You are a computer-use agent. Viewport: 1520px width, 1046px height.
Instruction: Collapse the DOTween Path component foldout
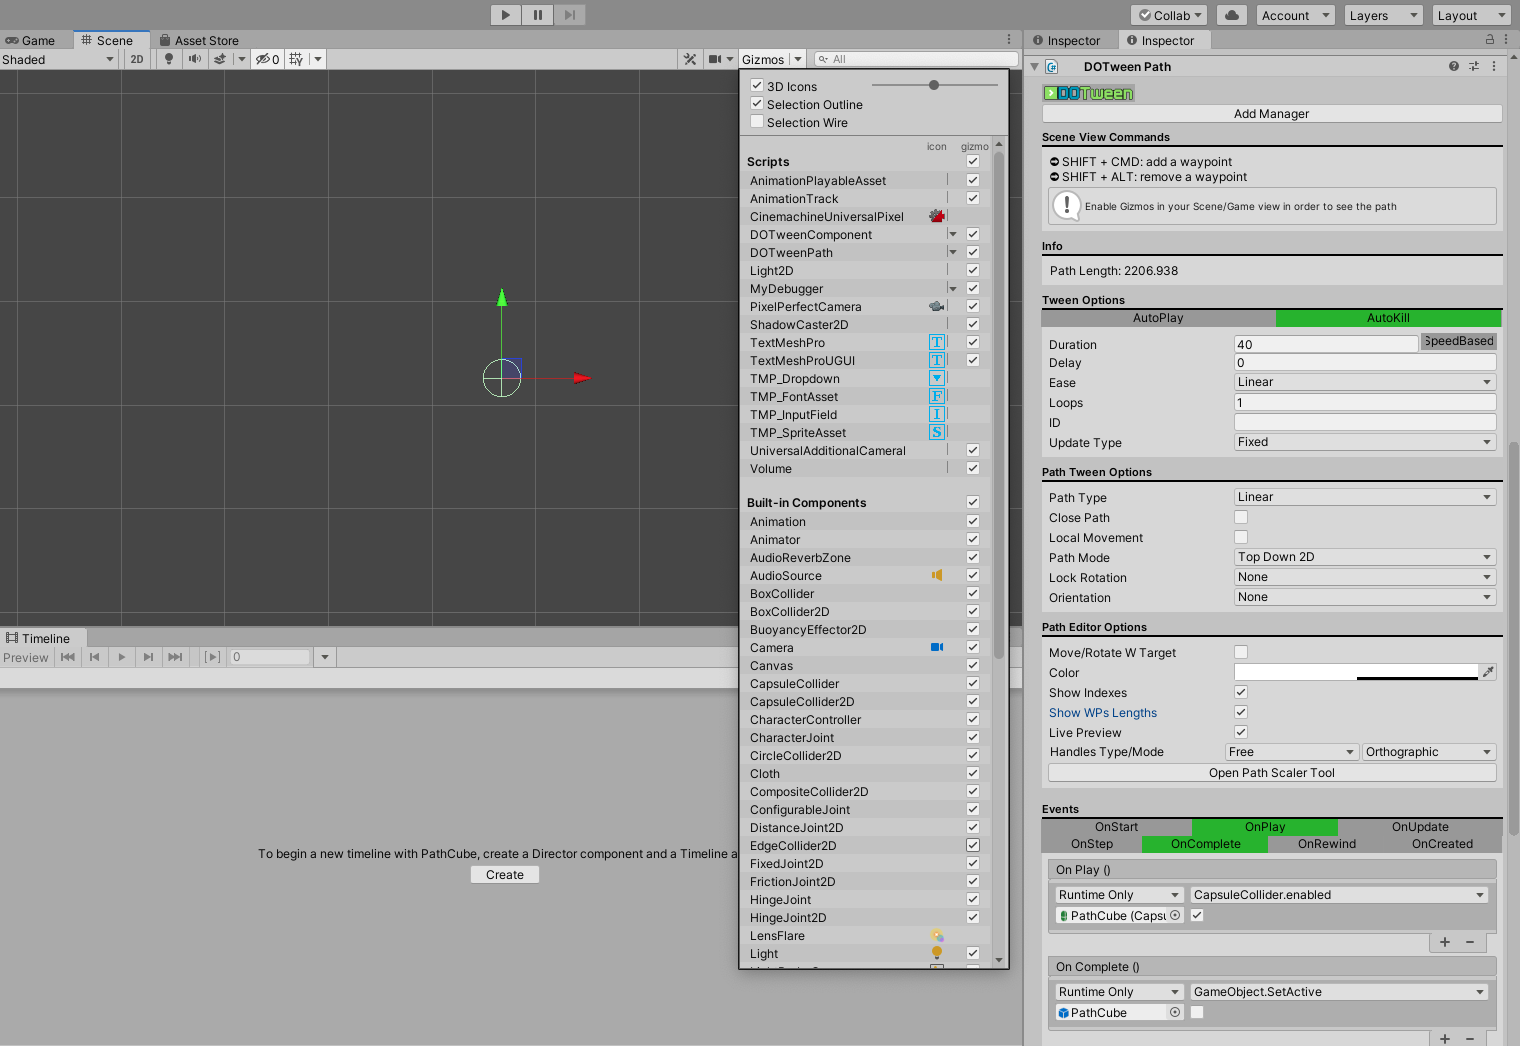tap(1034, 67)
